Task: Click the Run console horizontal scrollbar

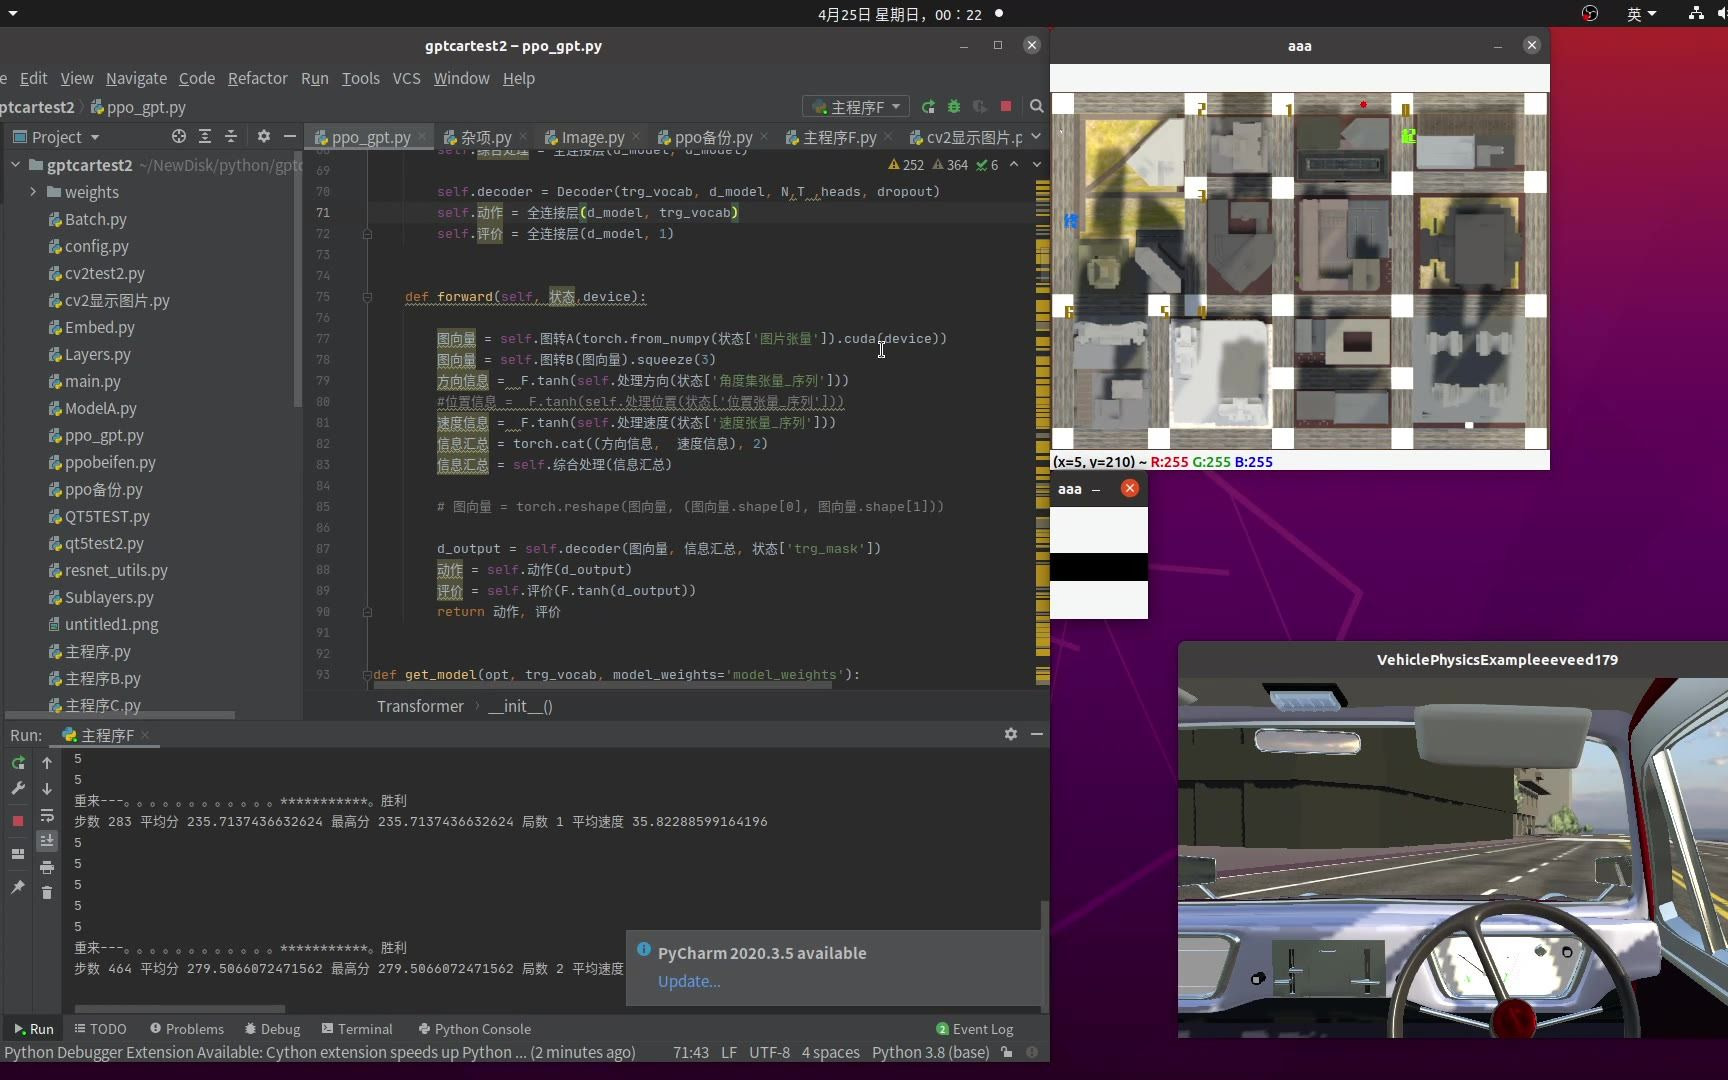Action: 180,1009
